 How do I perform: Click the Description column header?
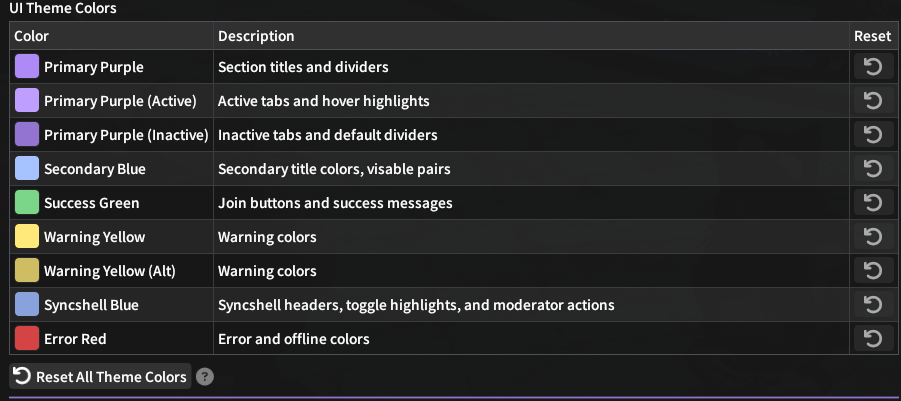point(256,36)
